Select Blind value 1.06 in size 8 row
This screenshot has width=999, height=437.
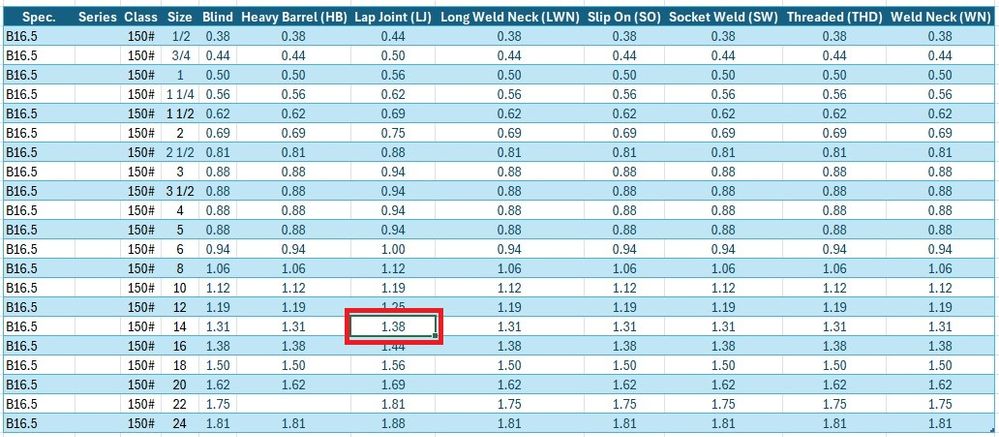pyautogui.click(x=218, y=269)
